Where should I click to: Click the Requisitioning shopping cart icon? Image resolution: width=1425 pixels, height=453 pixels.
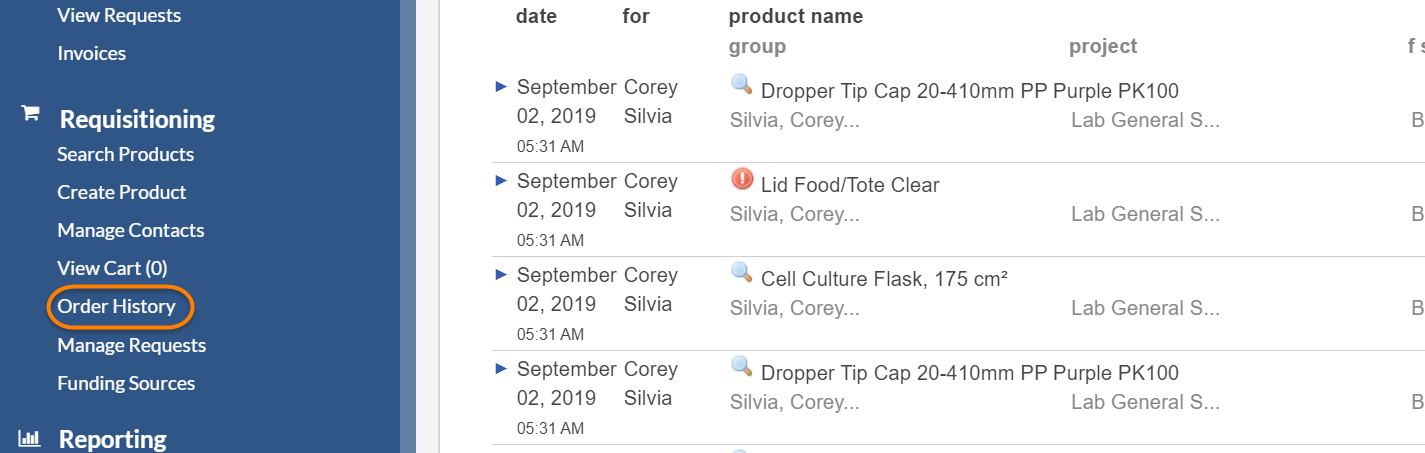31,114
